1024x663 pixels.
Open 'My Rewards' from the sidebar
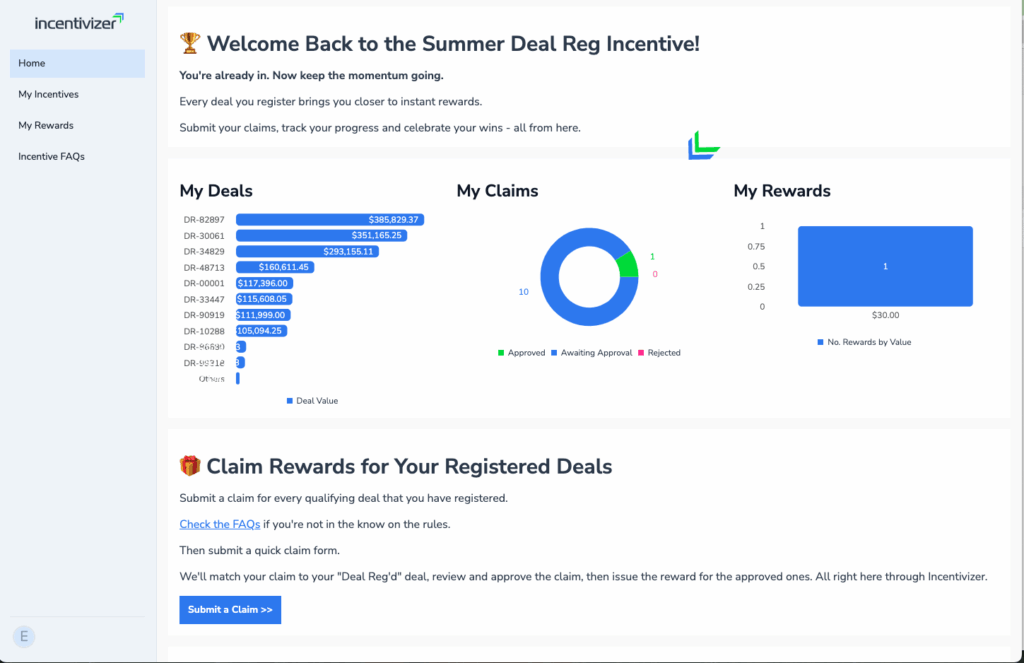[x=45, y=125]
